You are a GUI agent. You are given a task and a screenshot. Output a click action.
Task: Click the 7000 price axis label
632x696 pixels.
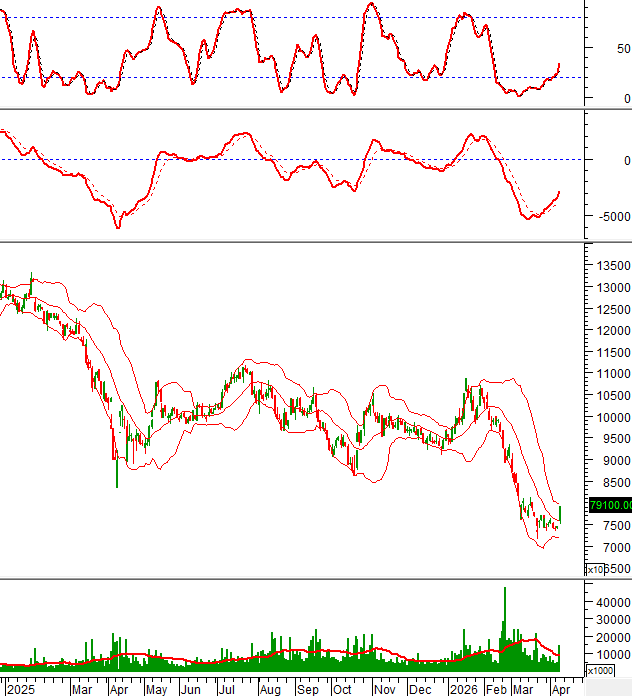[611, 548]
